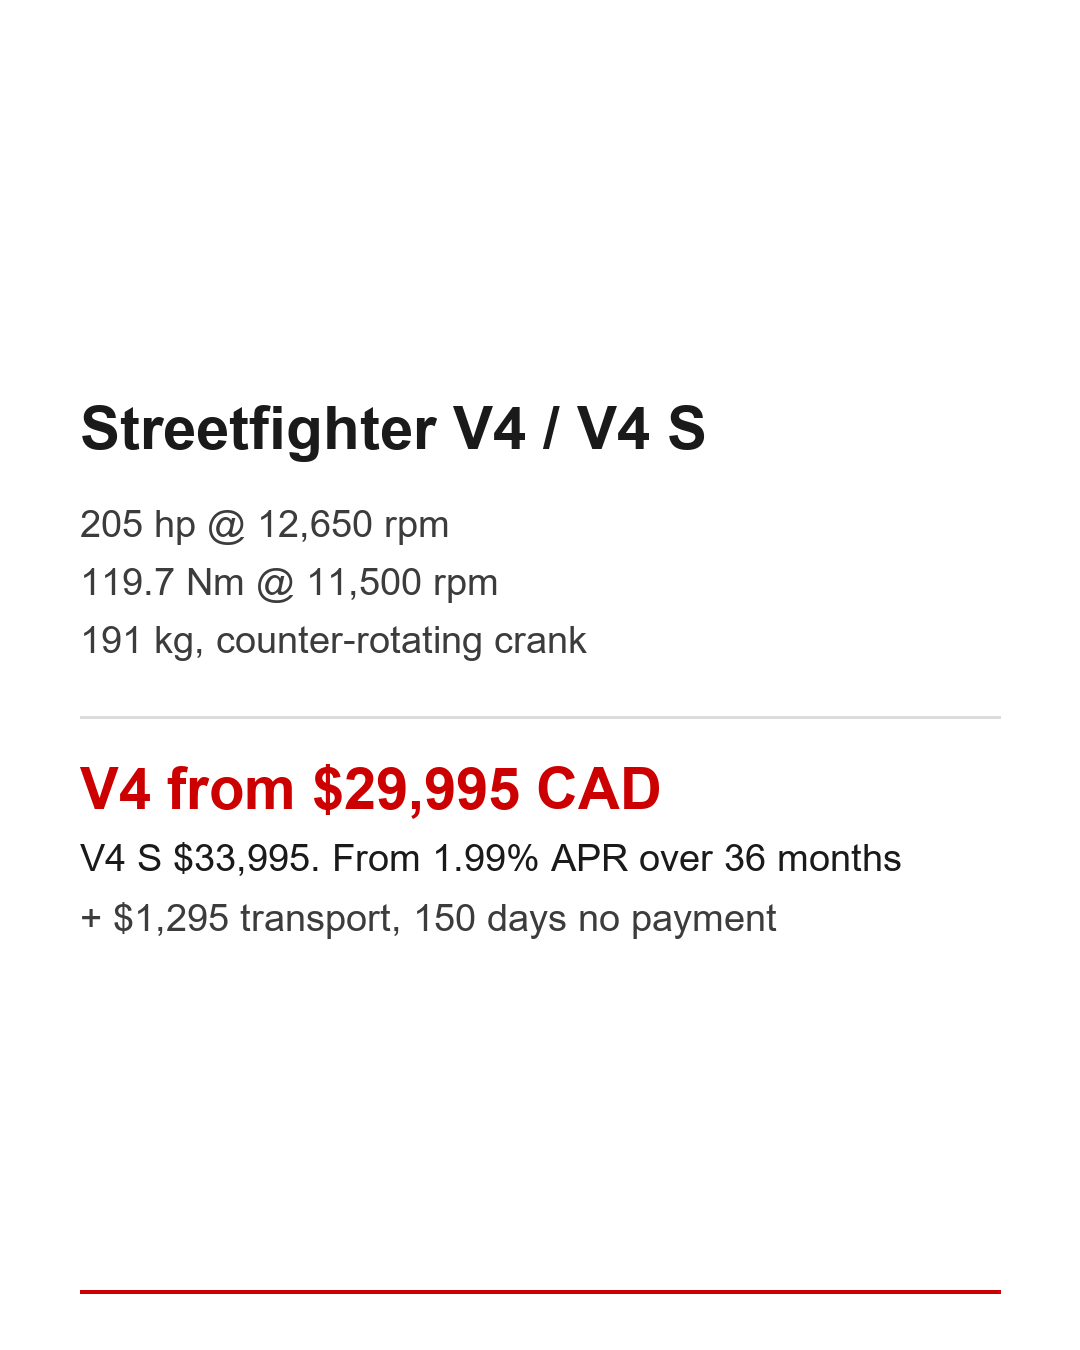Click the V4 S $33,995 price text
Viewport: 1080px width, 1350px height.
(199, 859)
